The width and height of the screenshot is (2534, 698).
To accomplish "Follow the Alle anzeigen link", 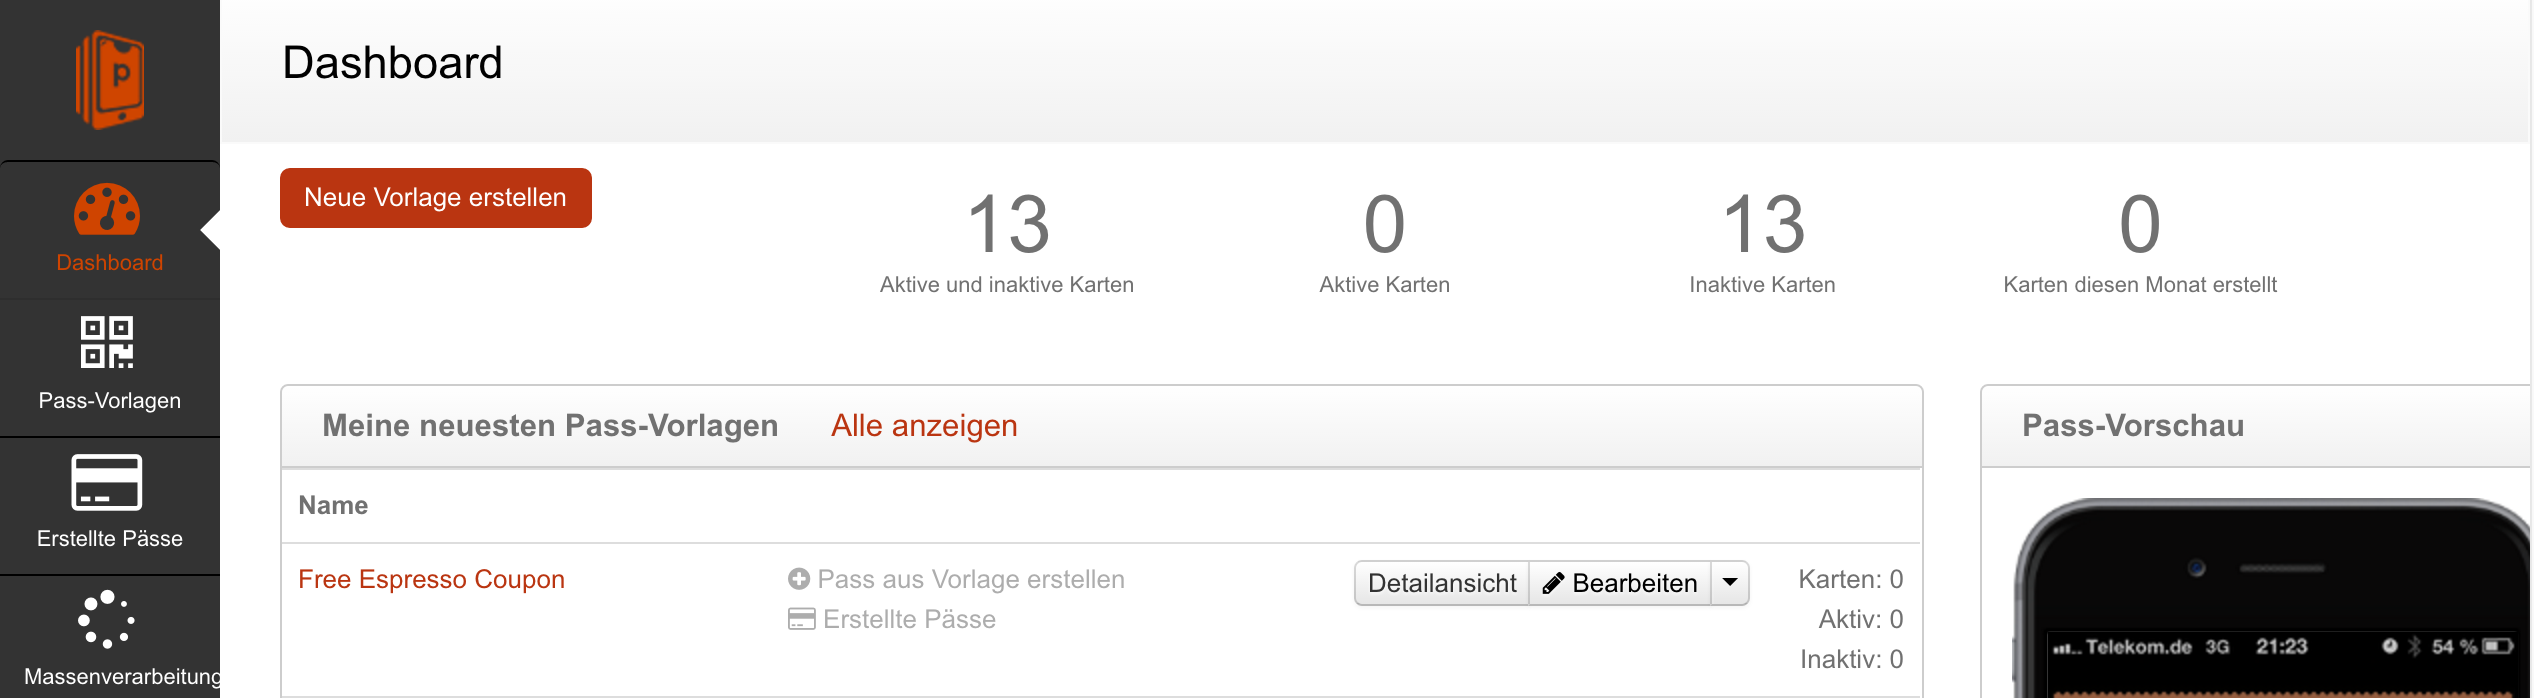I will point(924,425).
